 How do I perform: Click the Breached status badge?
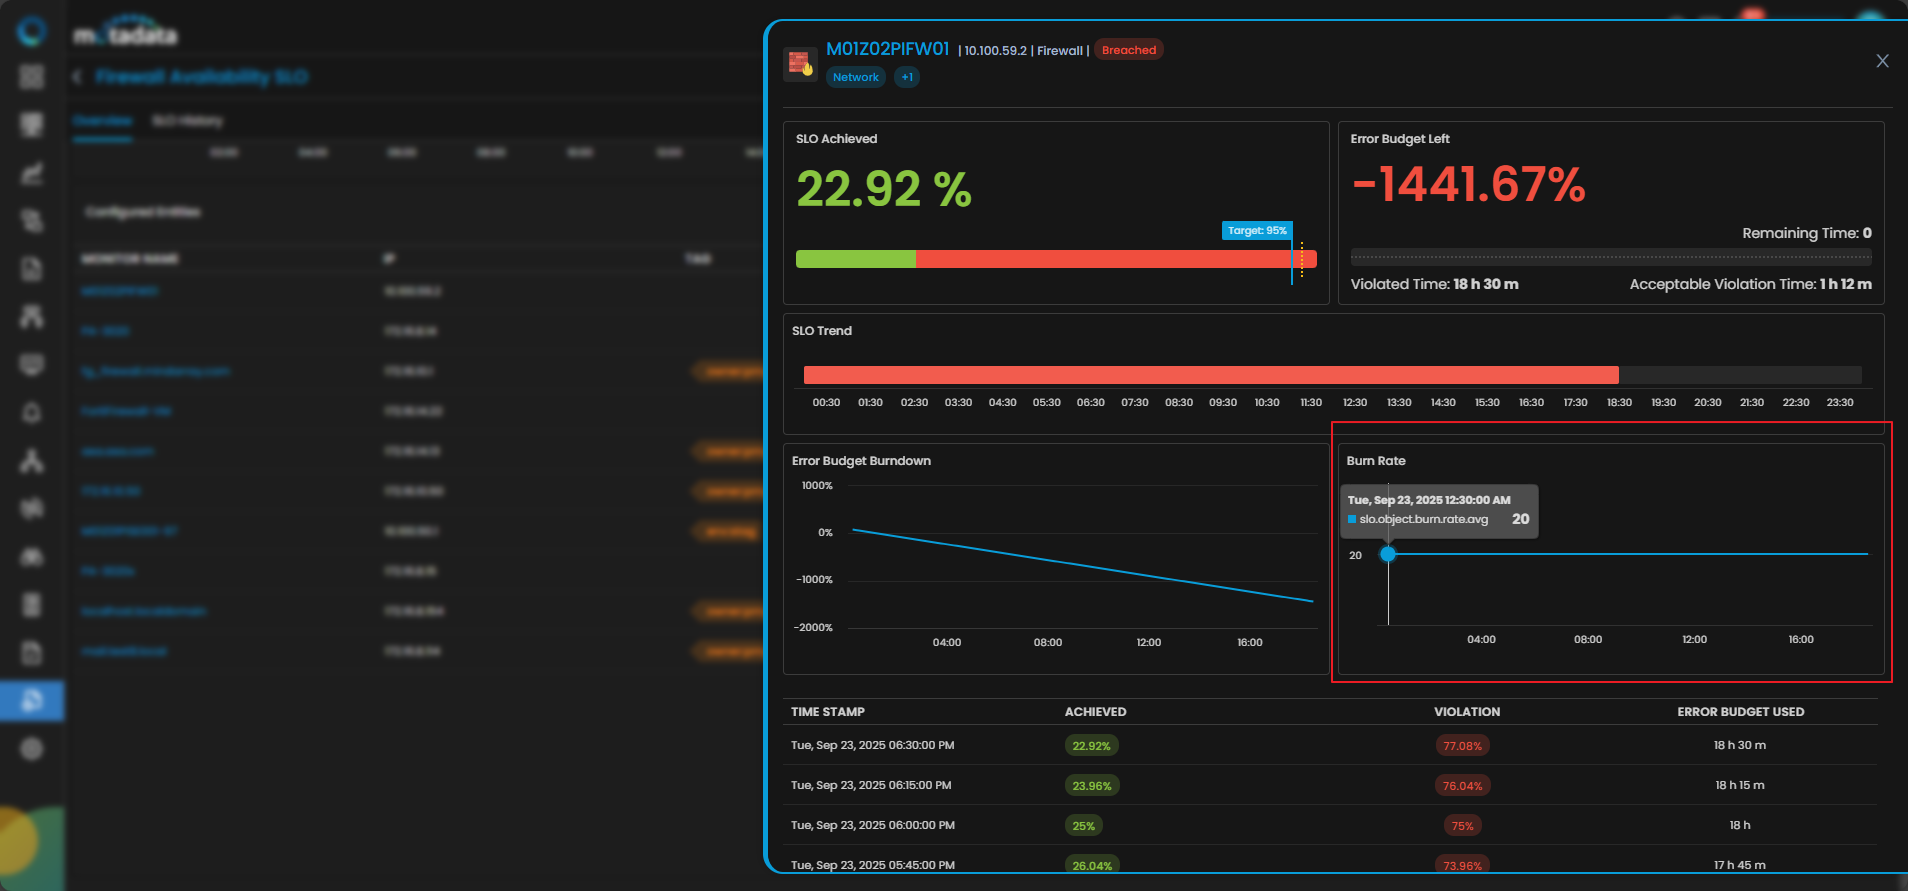coord(1128,50)
